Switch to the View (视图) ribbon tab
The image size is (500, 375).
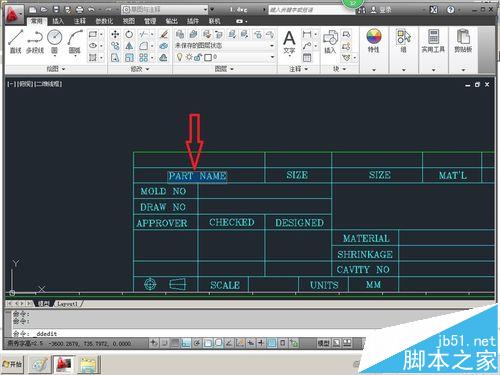click(x=128, y=21)
